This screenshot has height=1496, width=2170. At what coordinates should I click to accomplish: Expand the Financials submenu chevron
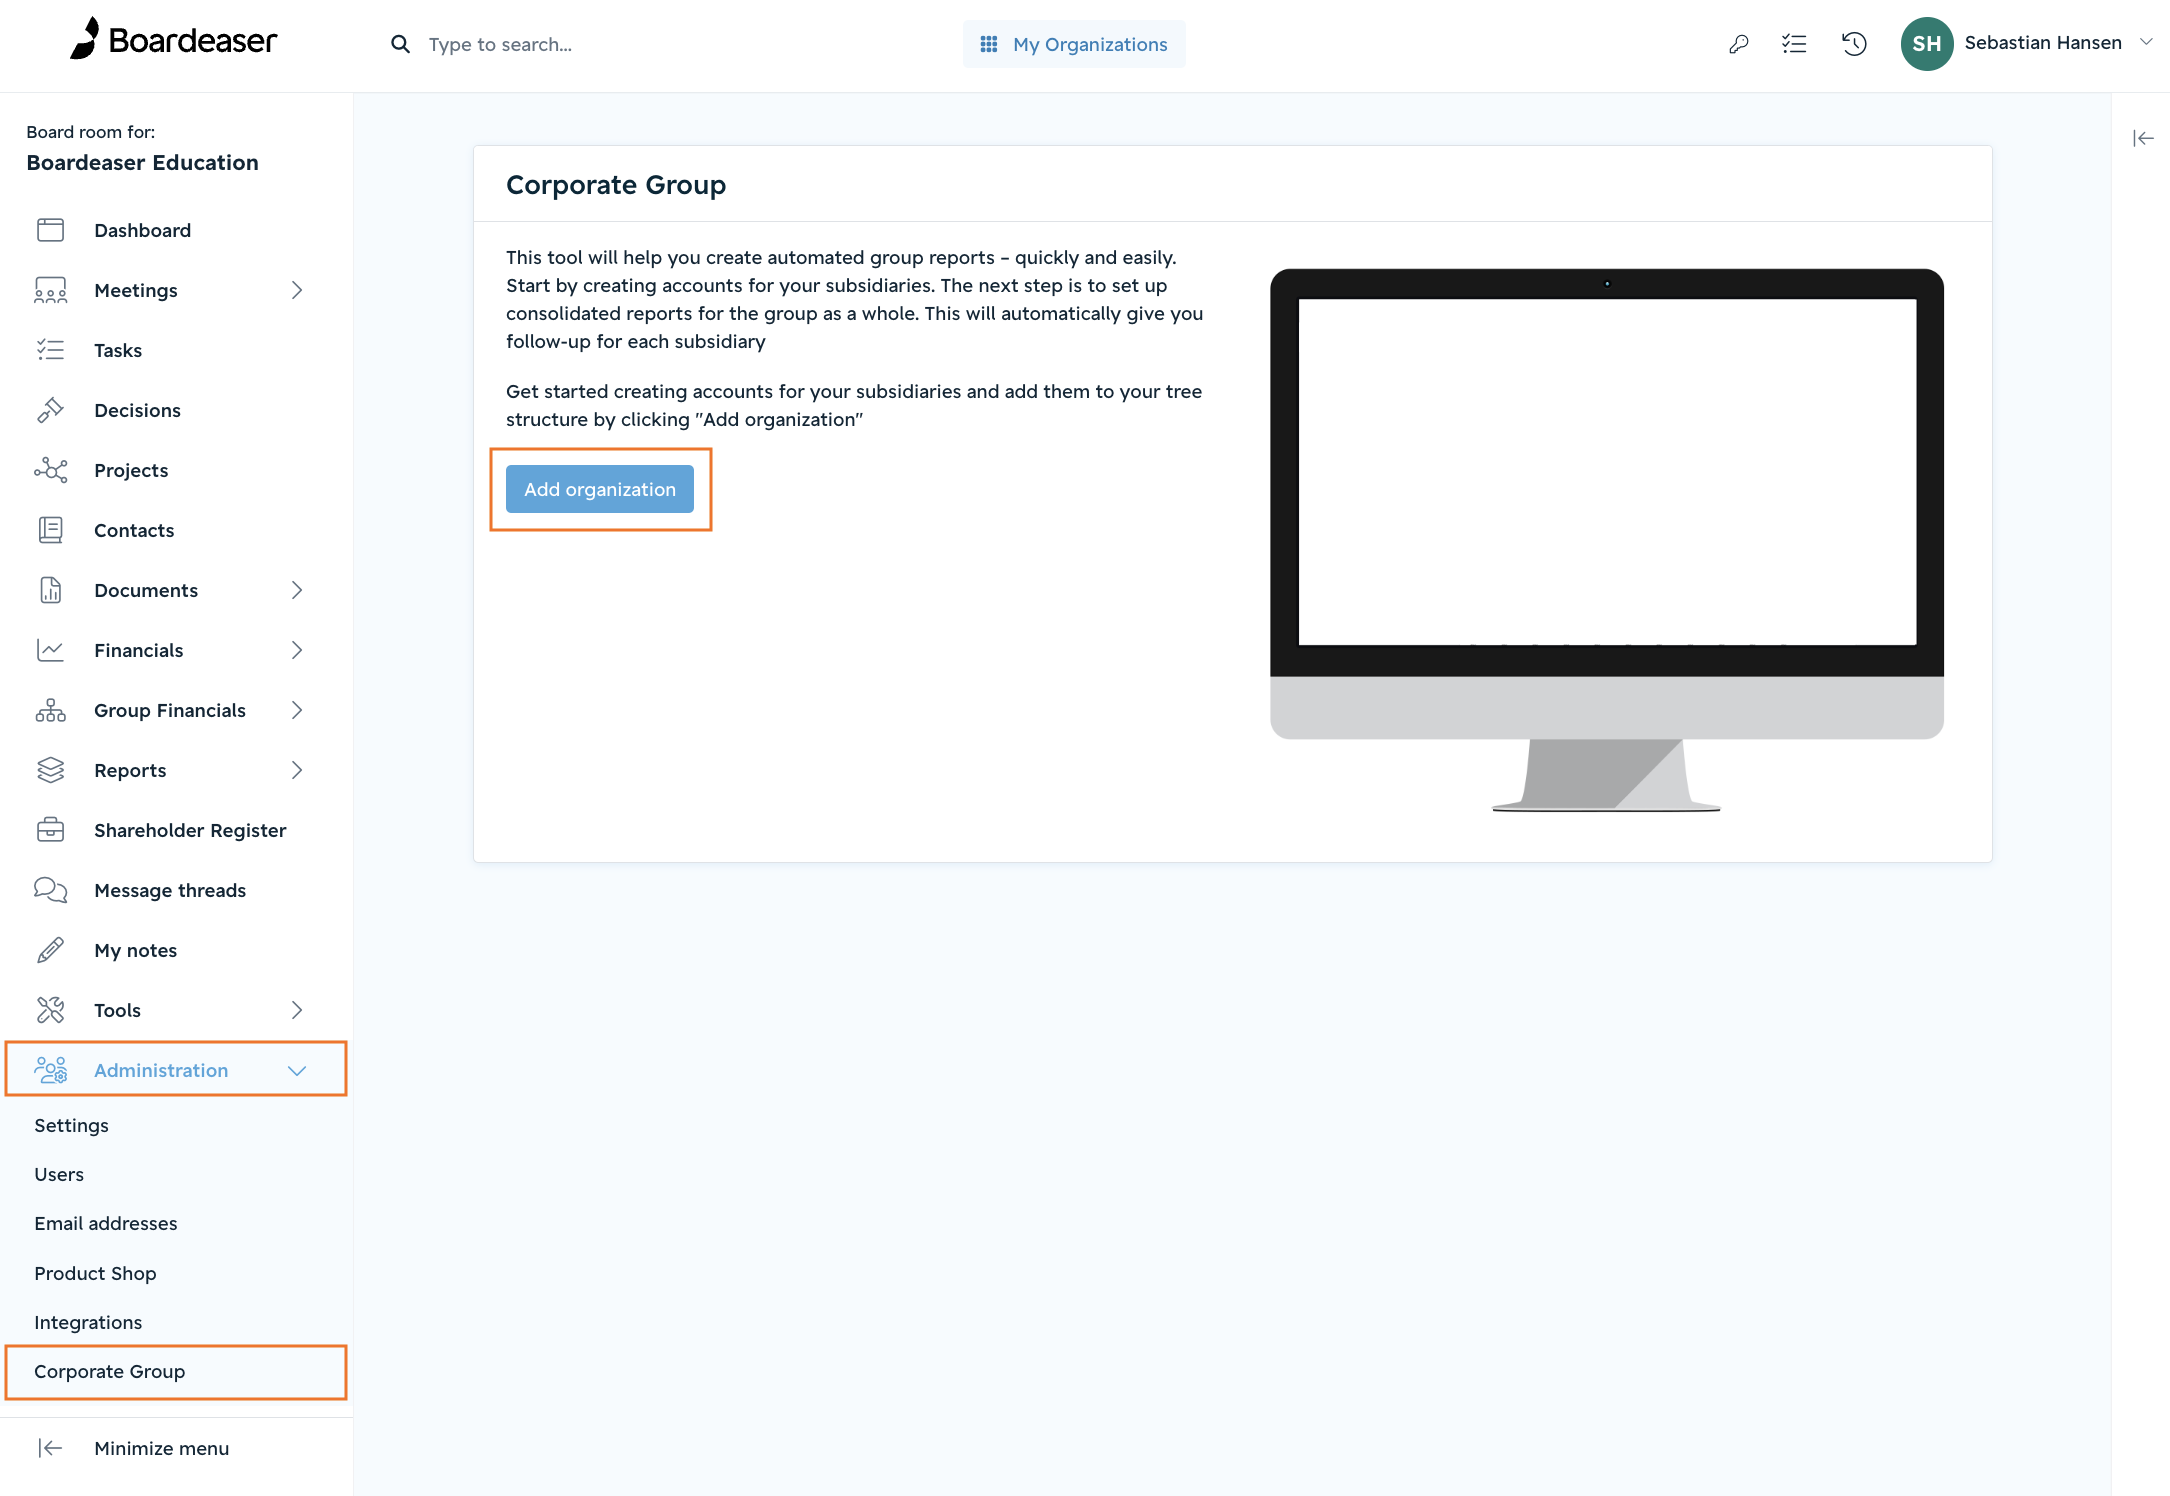point(297,650)
